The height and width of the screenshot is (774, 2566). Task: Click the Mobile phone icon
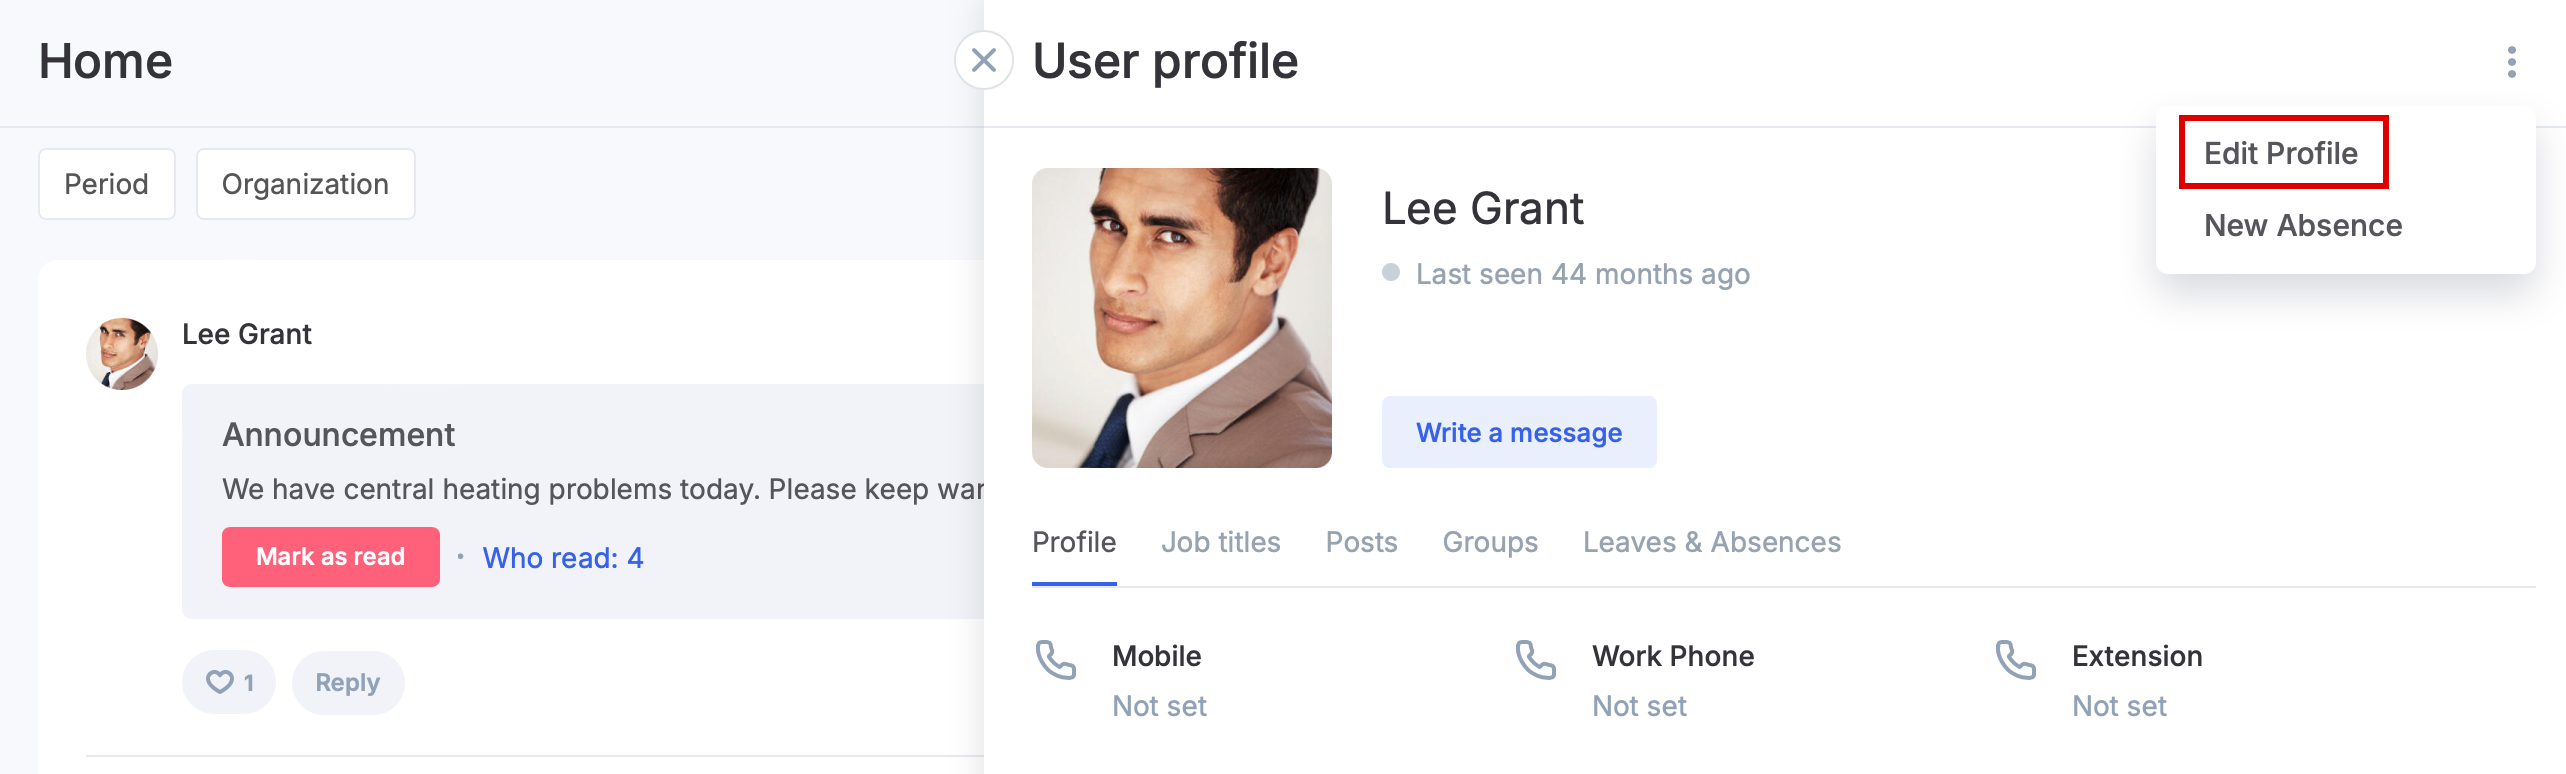1055,660
